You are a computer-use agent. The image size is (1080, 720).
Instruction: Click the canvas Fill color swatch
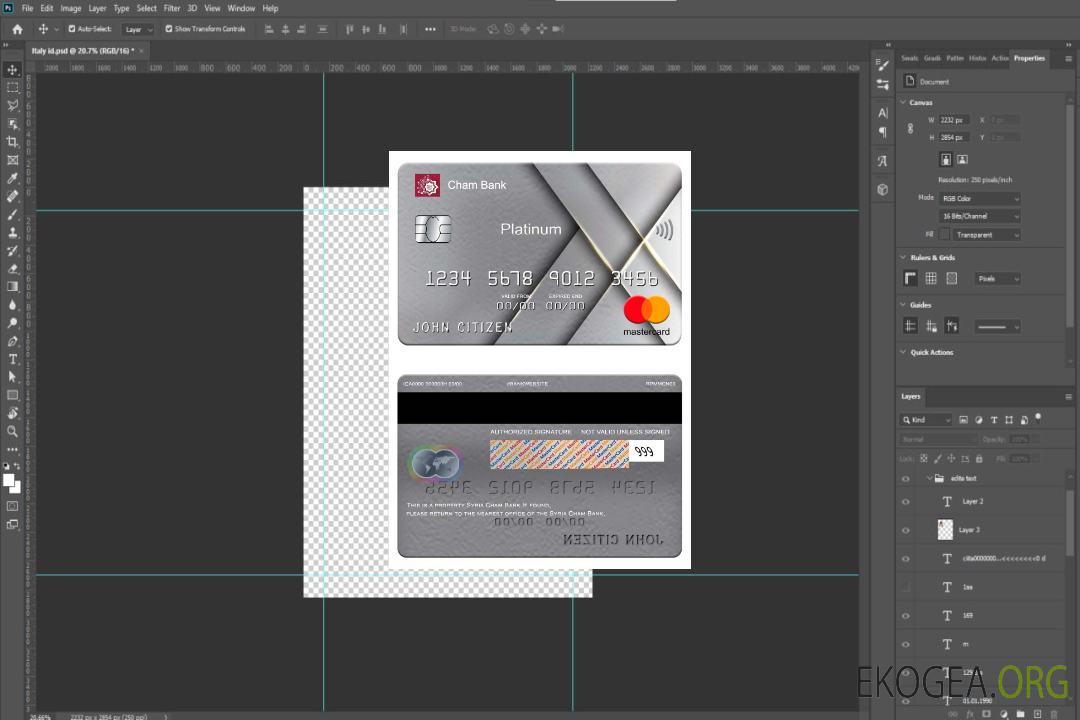click(944, 235)
